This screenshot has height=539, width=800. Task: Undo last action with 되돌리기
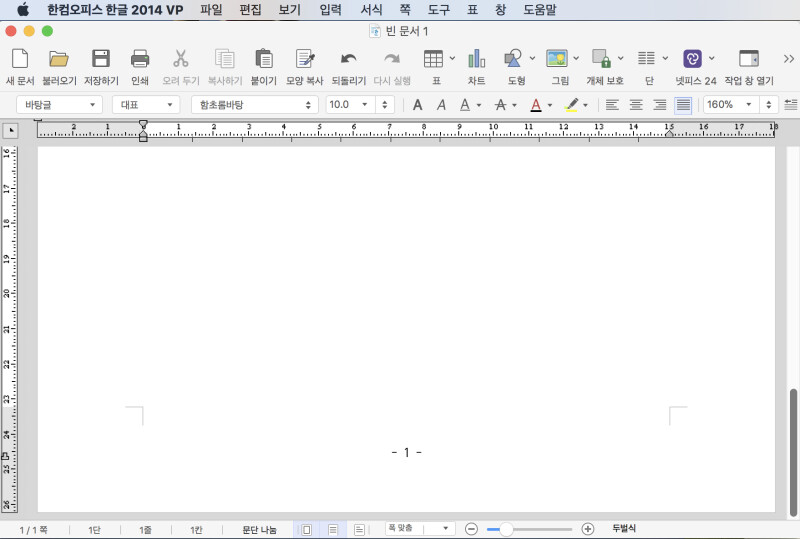348,66
